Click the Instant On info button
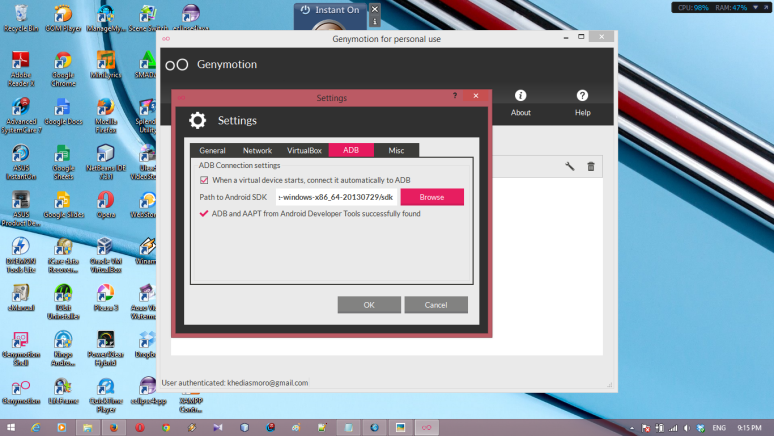Image resolution: width=774 pixels, height=436 pixels. pyautogui.click(x=375, y=22)
